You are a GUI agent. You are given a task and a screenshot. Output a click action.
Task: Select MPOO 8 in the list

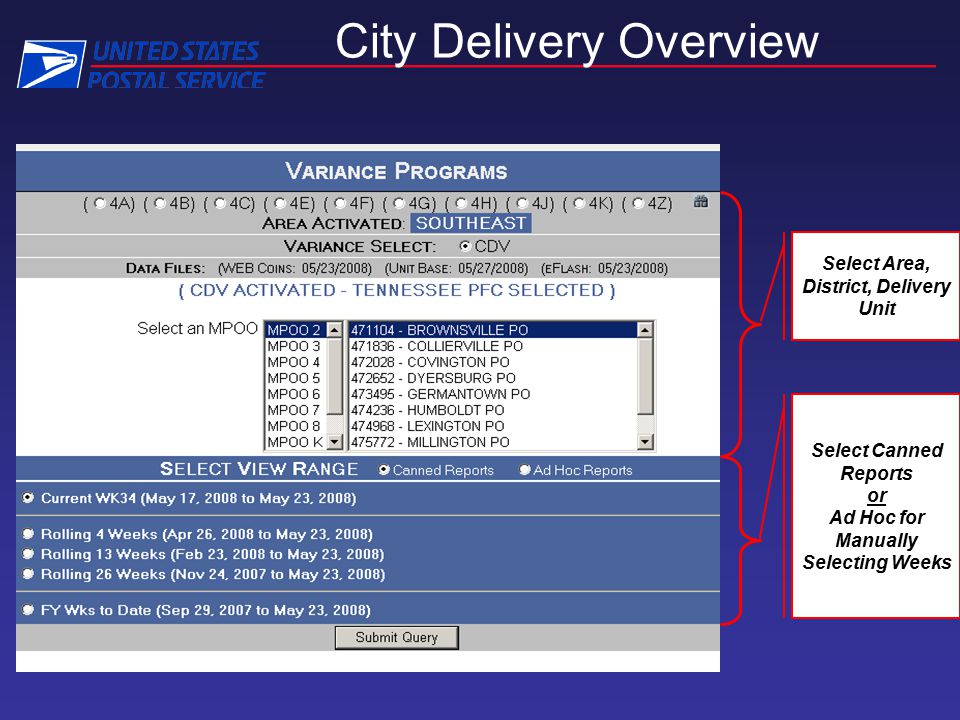[295, 426]
